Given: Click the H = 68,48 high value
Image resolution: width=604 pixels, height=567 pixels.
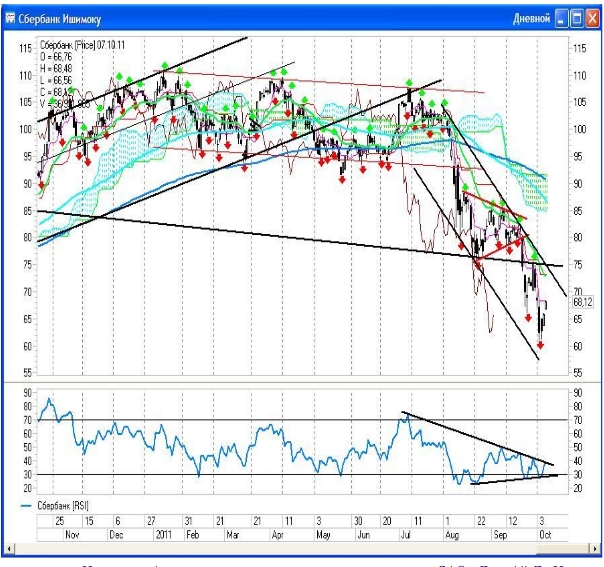Looking at the screenshot, I should [x=56, y=68].
